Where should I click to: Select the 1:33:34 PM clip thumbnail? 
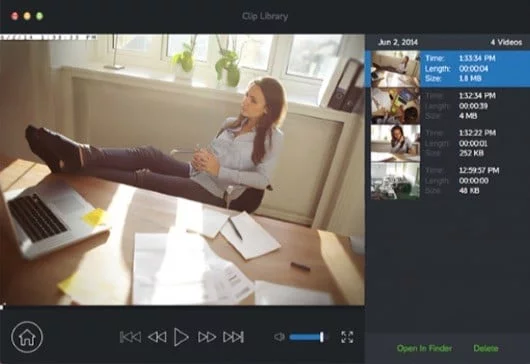pos(395,69)
